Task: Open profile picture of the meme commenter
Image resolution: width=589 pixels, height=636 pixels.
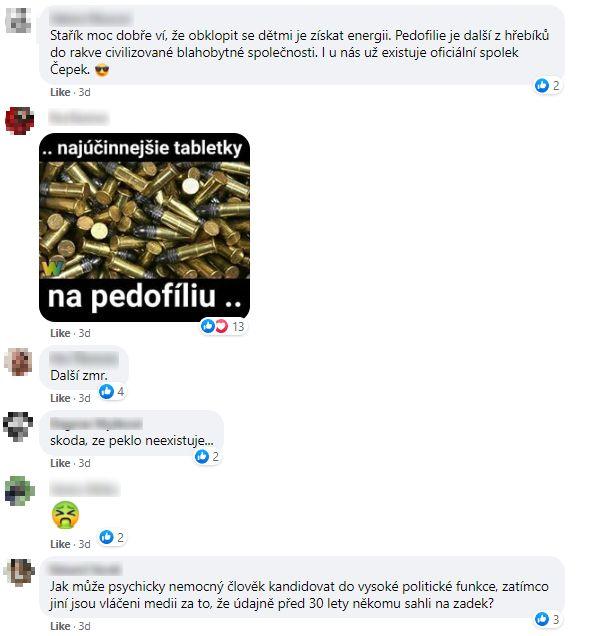Action: pyautogui.click(x=19, y=120)
